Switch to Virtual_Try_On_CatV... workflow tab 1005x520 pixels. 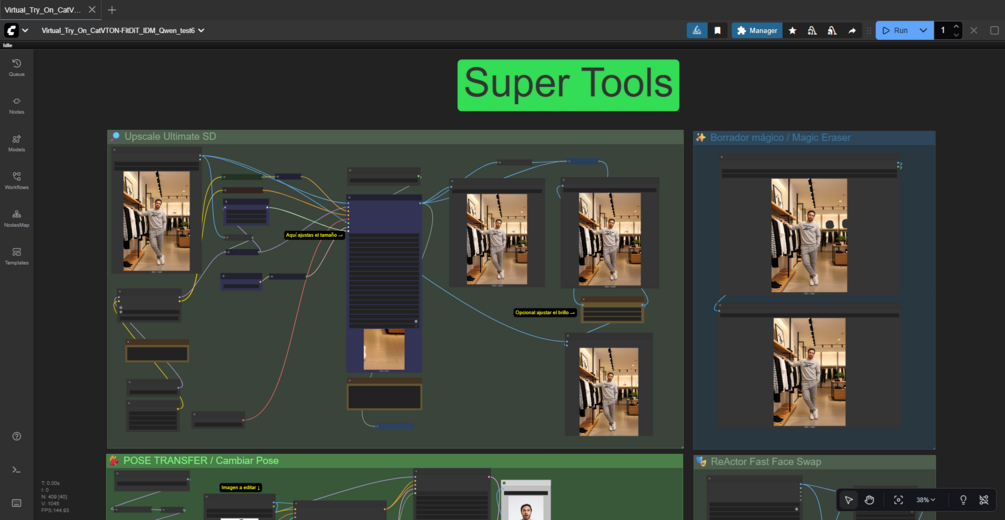(43, 10)
